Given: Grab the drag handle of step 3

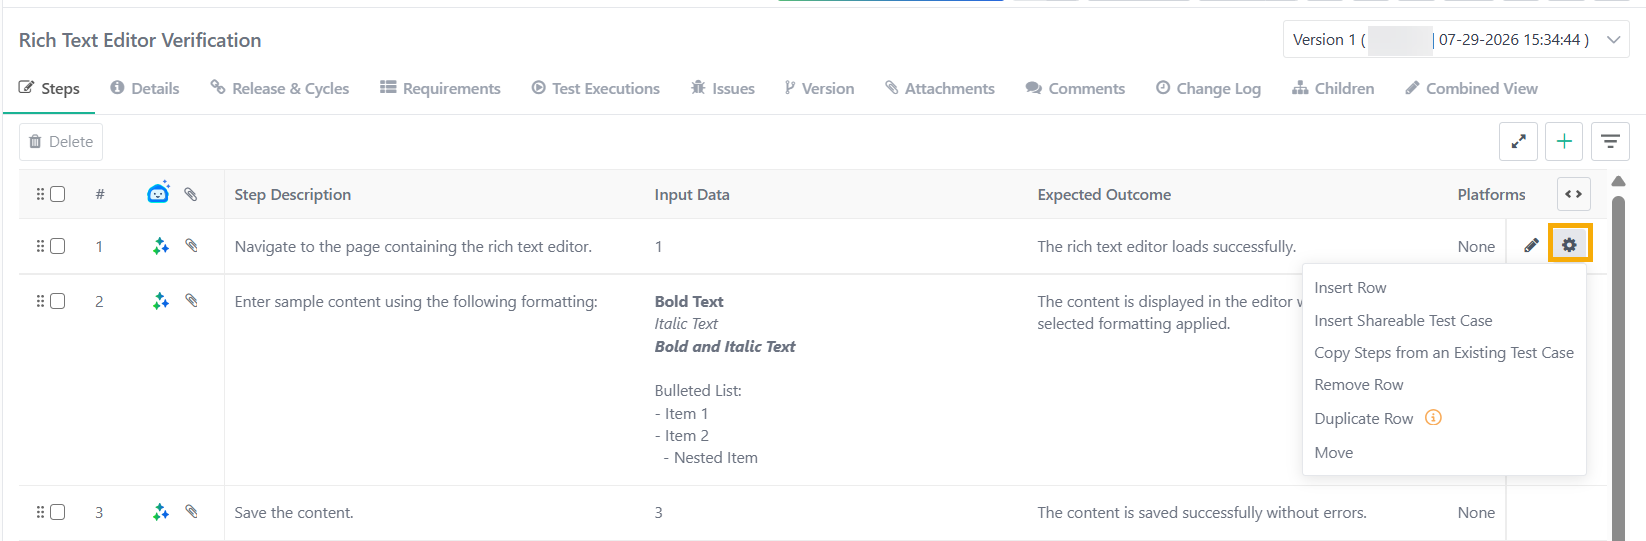Looking at the screenshot, I should [x=41, y=512].
